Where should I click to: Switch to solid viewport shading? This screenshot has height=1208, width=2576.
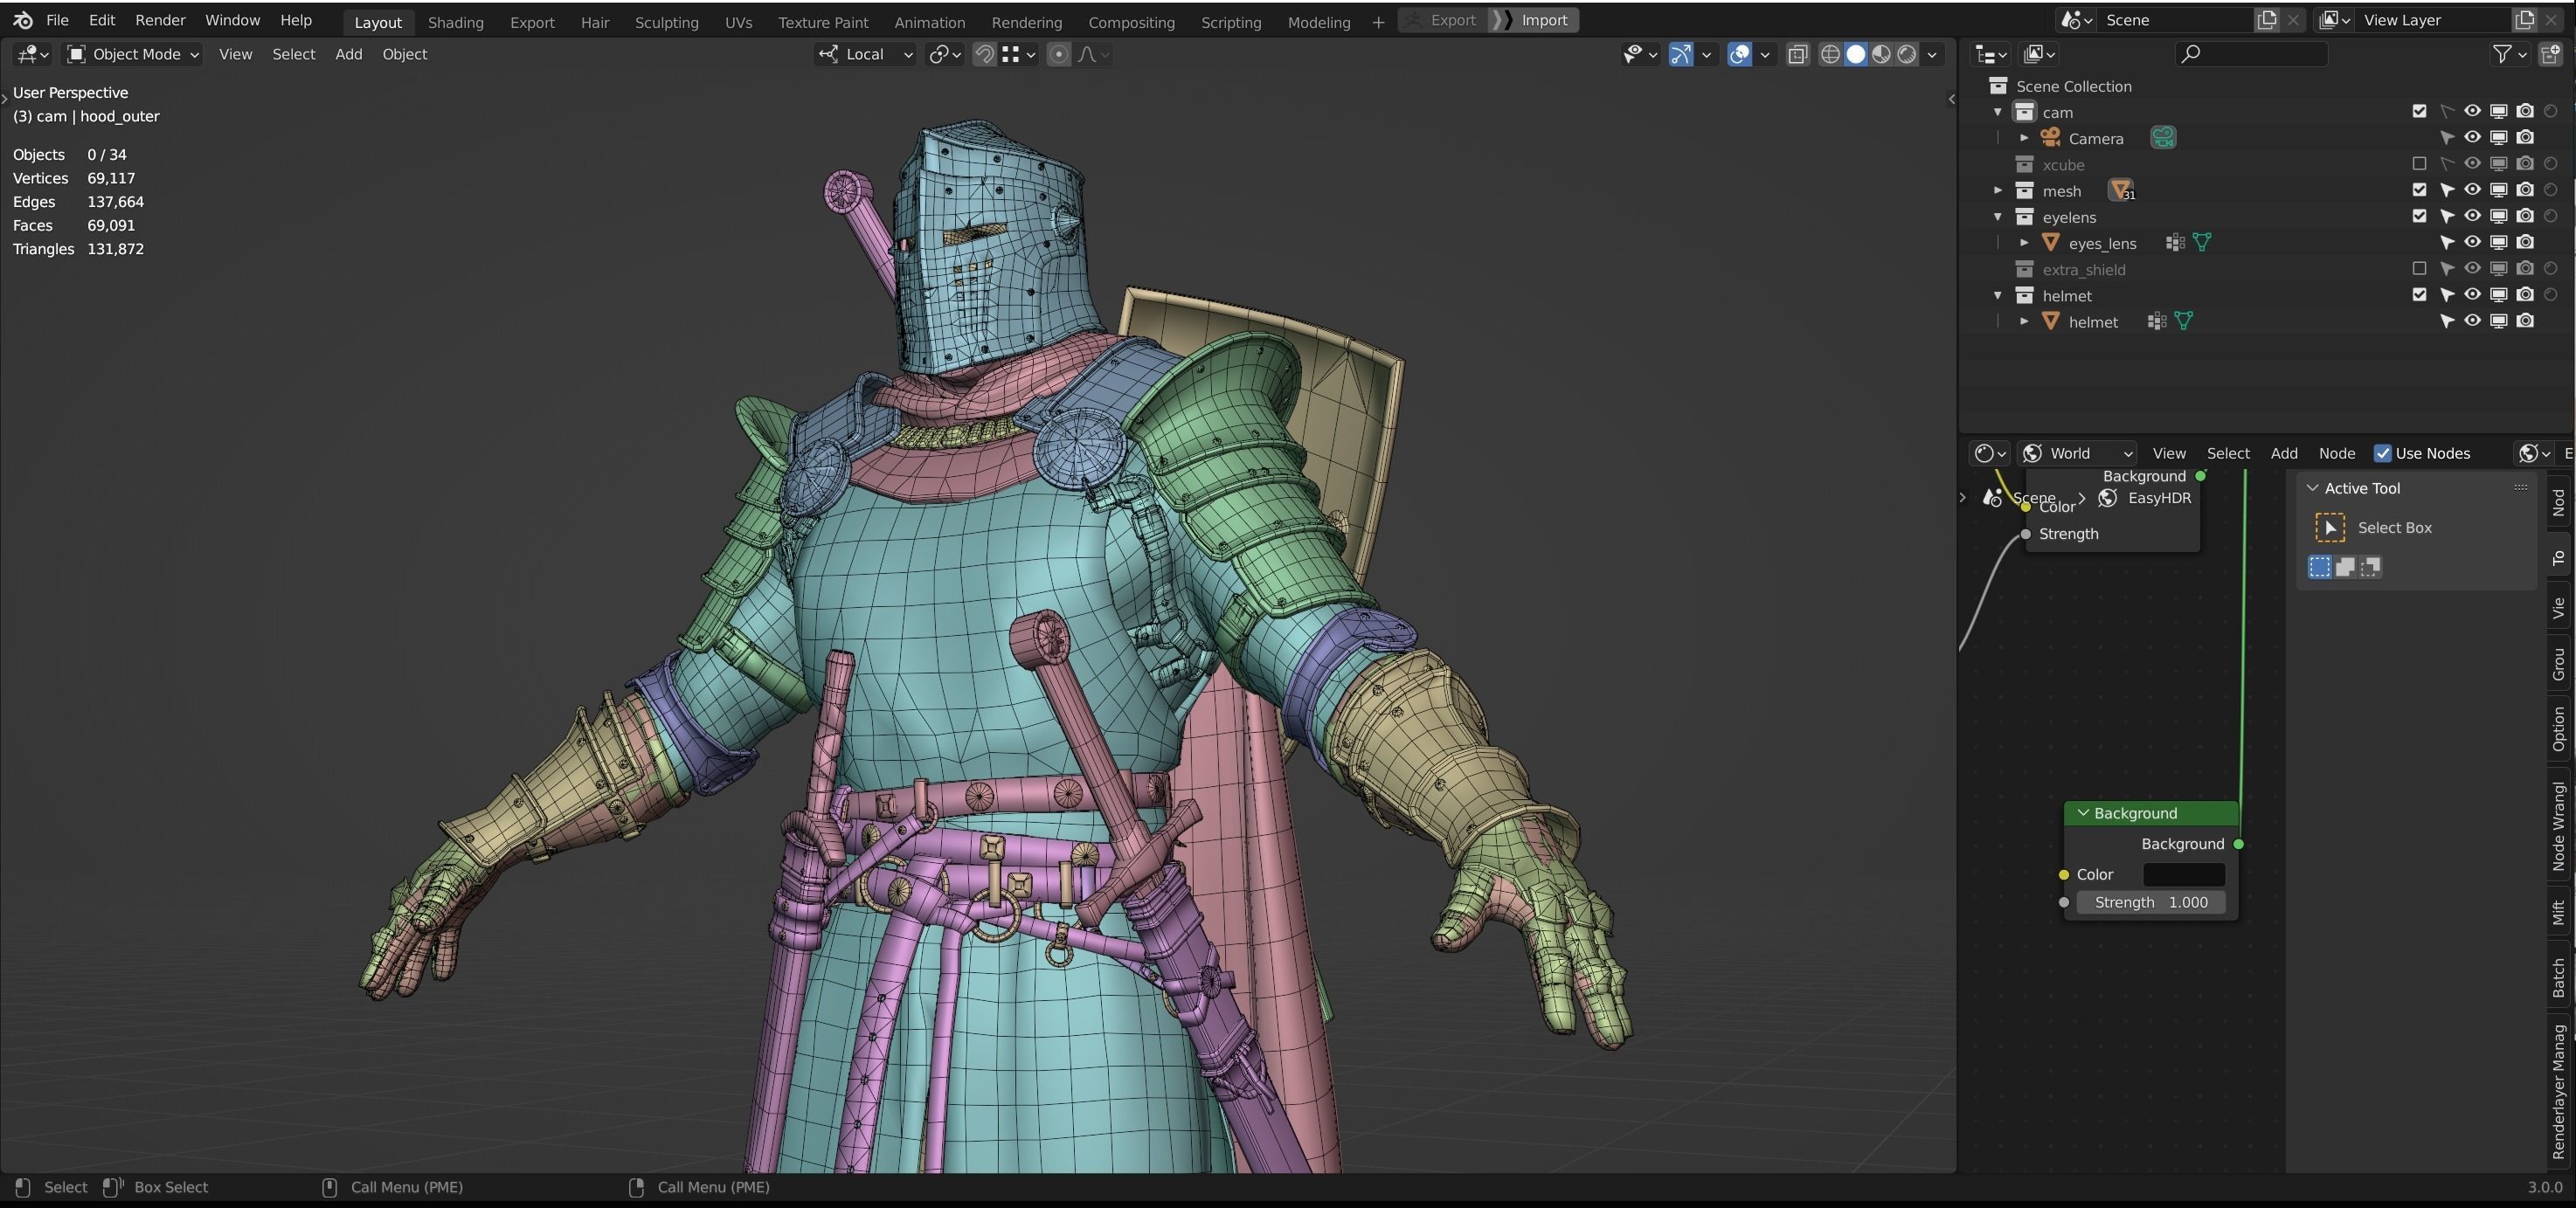coord(1856,54)
